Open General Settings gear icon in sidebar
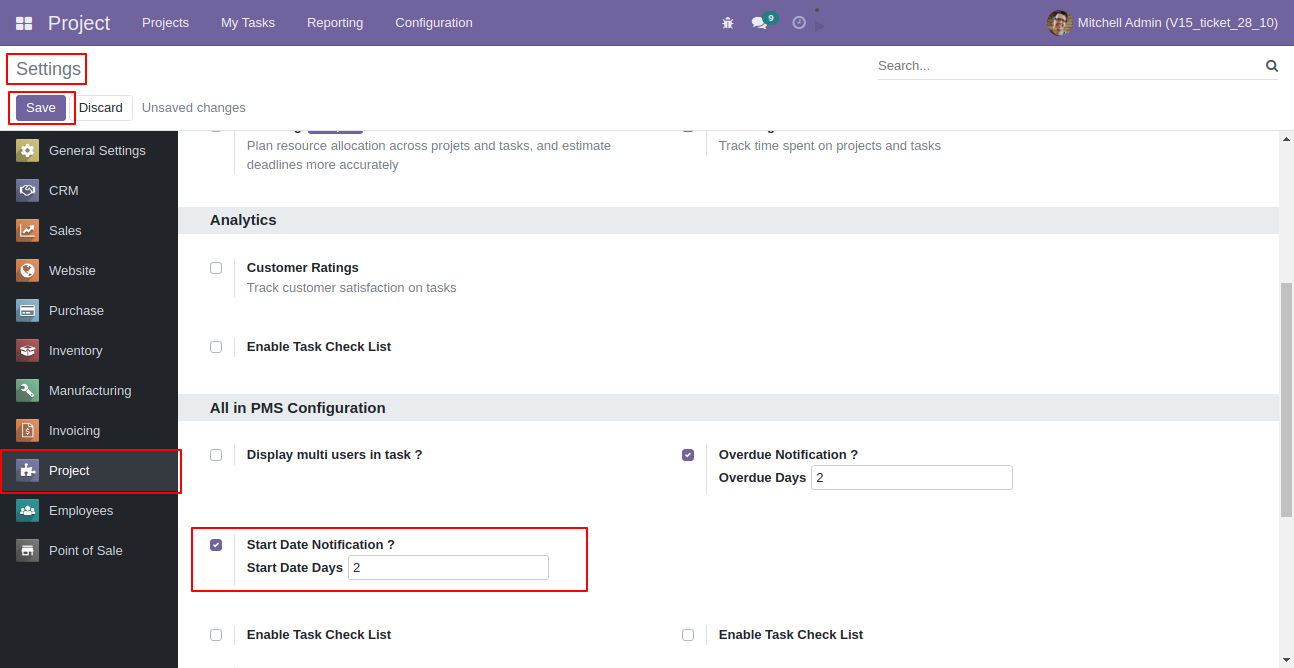Viewport: 1294px width, 668px height. point(28,151)
